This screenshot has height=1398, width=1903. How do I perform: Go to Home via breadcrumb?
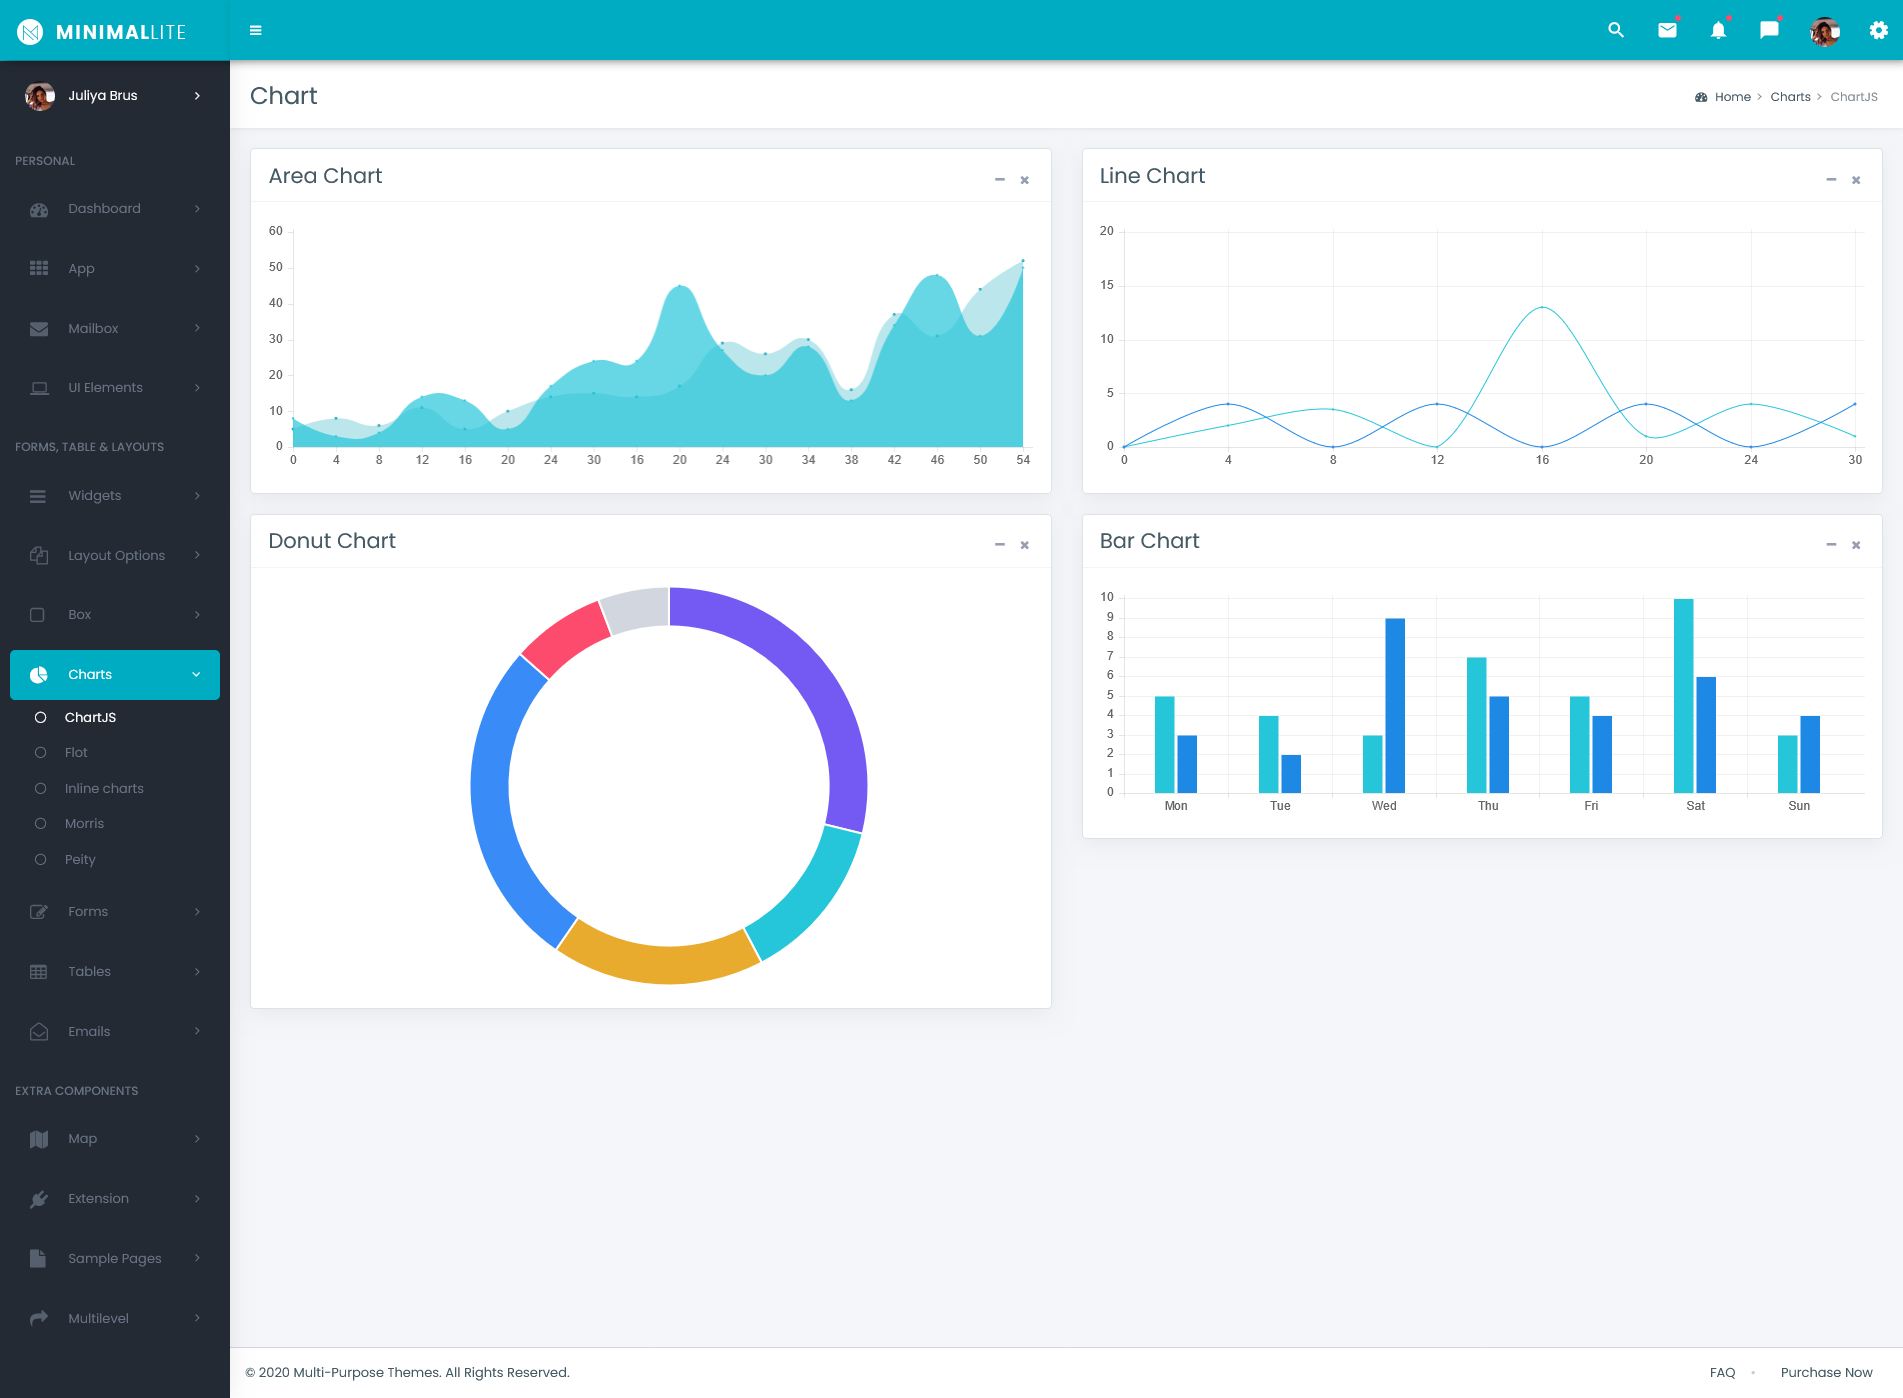click(x=1732, y=97)
